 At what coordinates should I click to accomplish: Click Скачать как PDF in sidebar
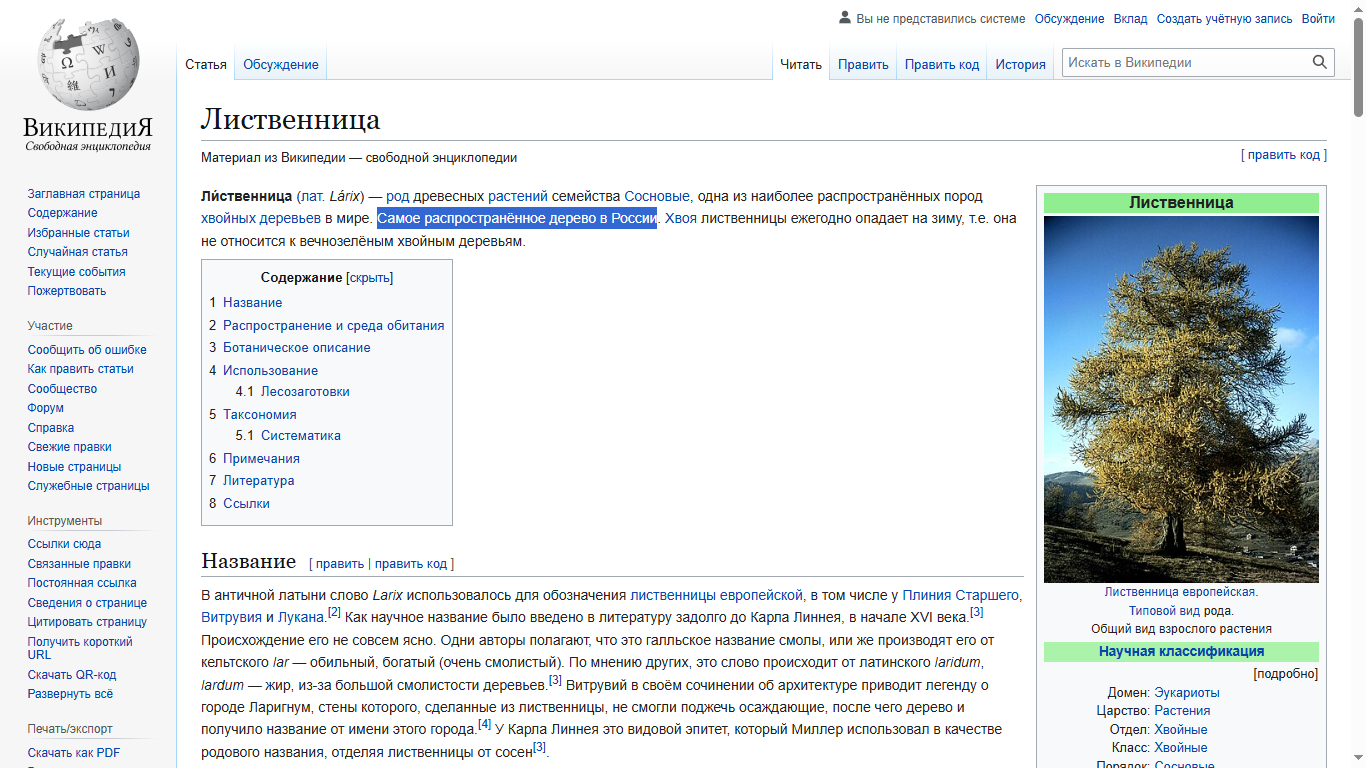click(74, 753)
